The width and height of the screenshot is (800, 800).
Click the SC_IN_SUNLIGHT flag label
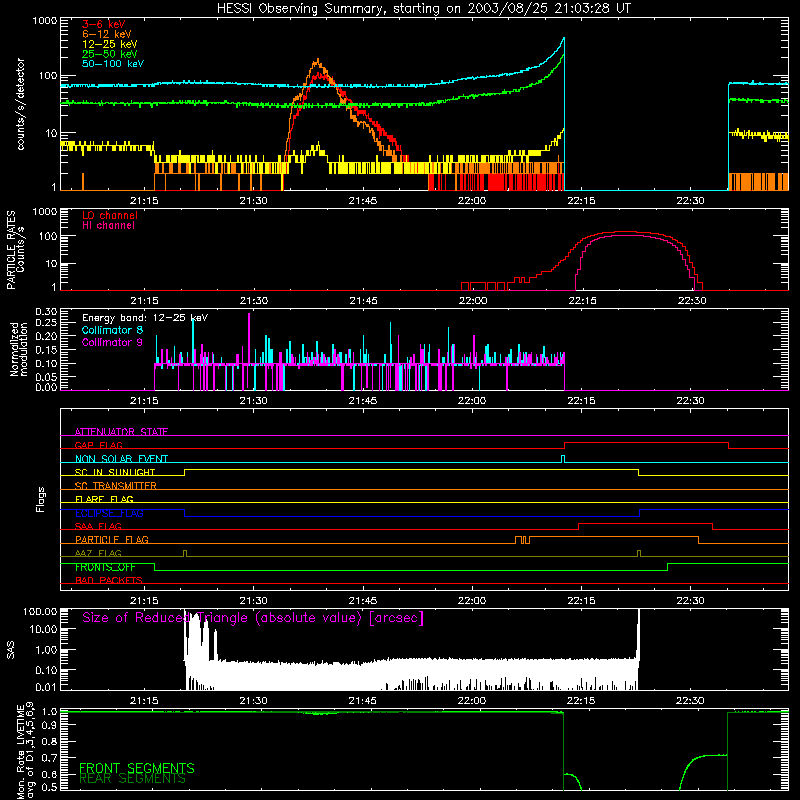(x=115, y=472)
